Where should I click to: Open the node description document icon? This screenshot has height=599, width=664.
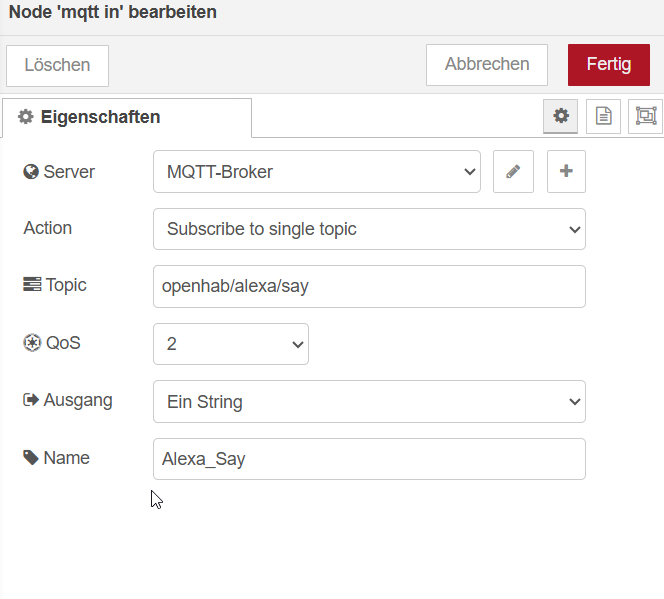(604, 116)
